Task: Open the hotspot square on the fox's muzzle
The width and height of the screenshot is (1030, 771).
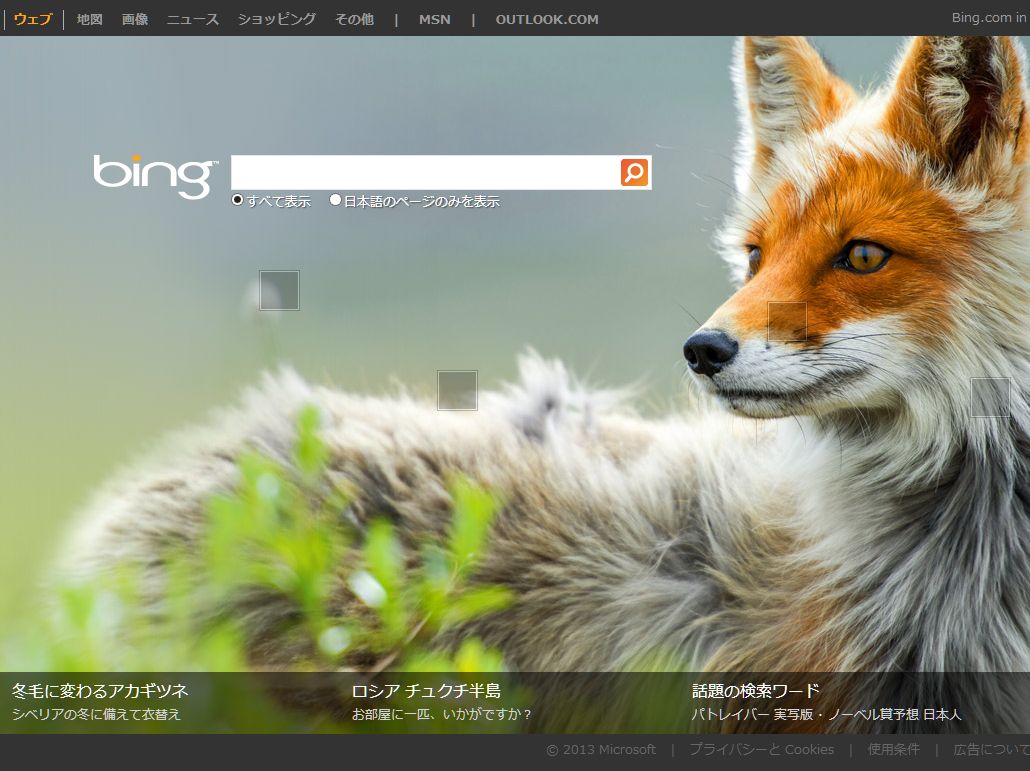Action: click(787, 322)
